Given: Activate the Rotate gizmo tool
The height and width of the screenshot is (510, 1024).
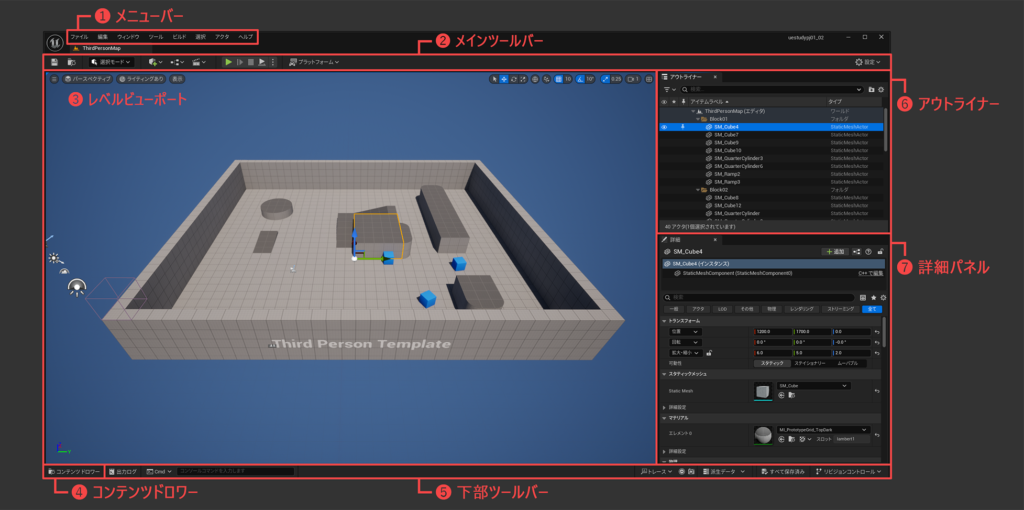Looking at the screenshot, I should click(513, 79).
